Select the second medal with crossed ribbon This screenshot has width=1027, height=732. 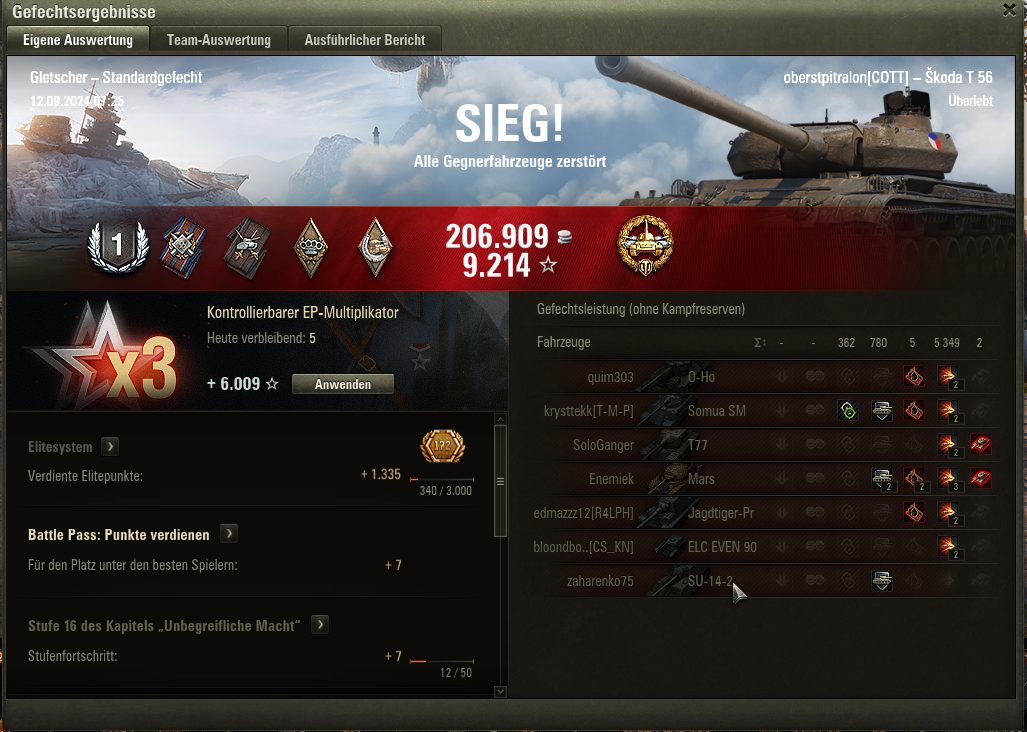click(246, 248)
